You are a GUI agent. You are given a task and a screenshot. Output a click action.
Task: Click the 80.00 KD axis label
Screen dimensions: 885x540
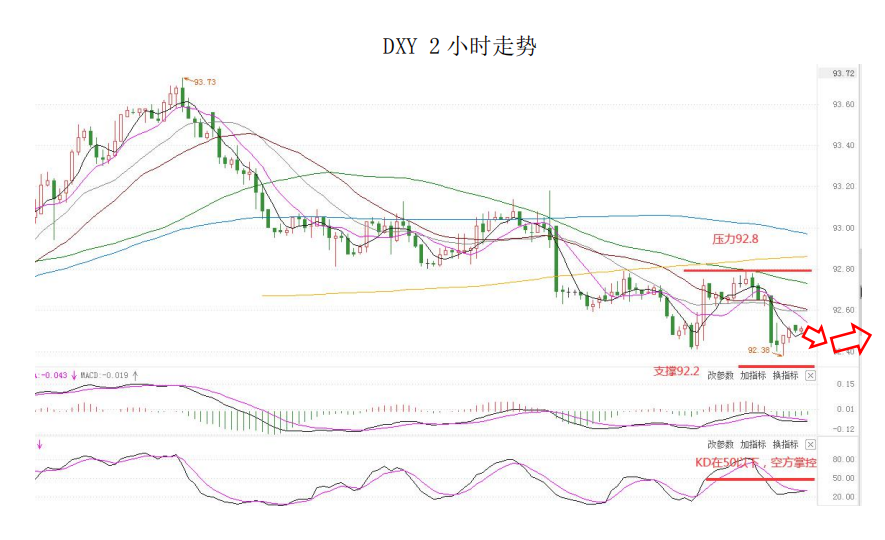[843, 459]
